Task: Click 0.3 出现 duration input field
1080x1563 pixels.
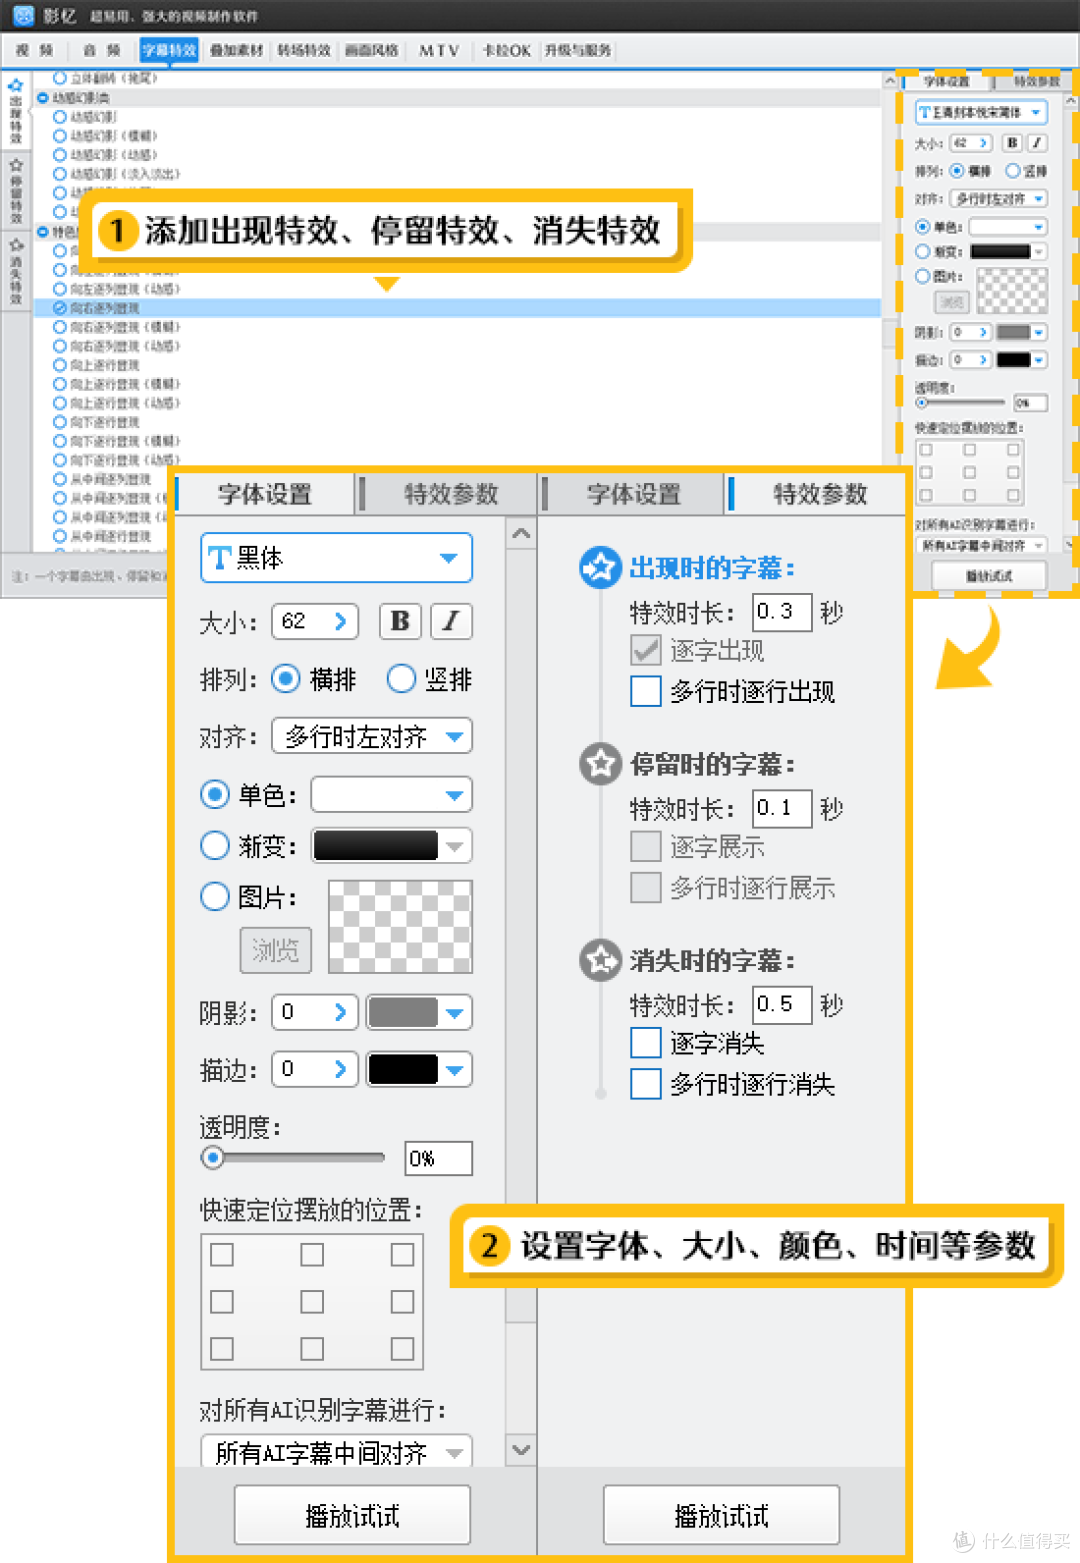Action: 782,611
